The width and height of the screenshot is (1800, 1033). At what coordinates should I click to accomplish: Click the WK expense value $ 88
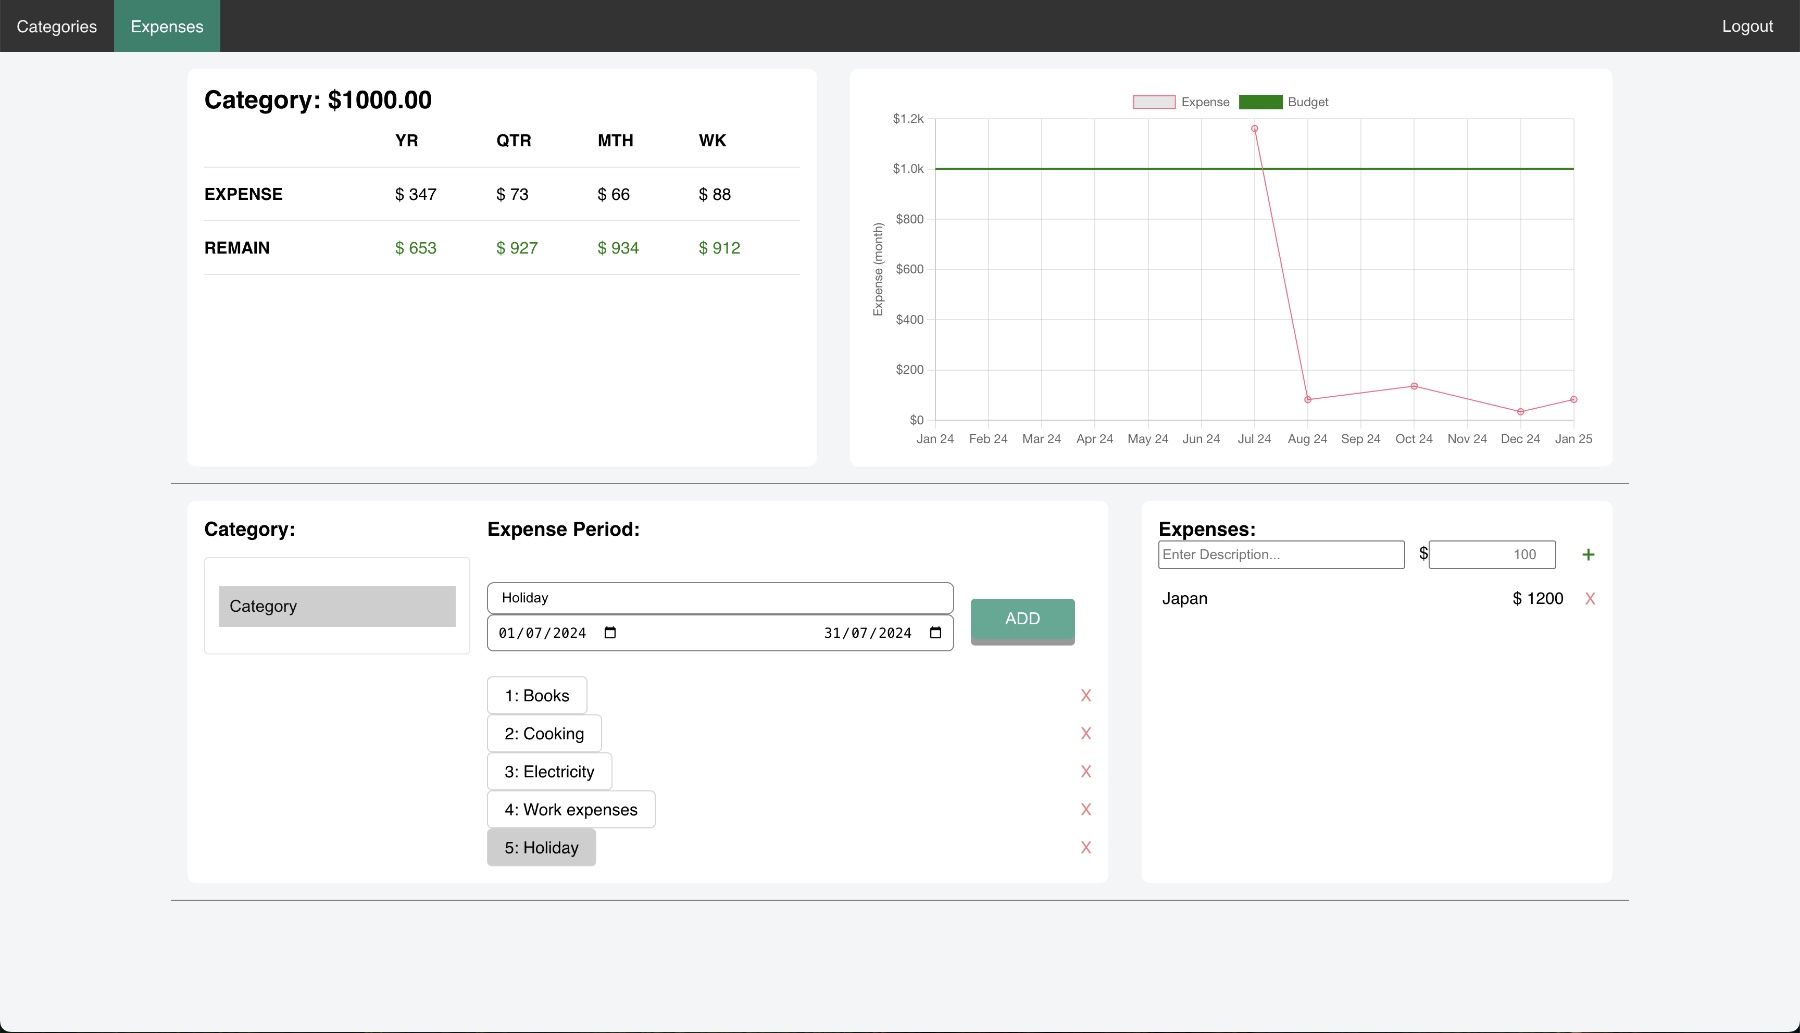(x=715, y=195)
